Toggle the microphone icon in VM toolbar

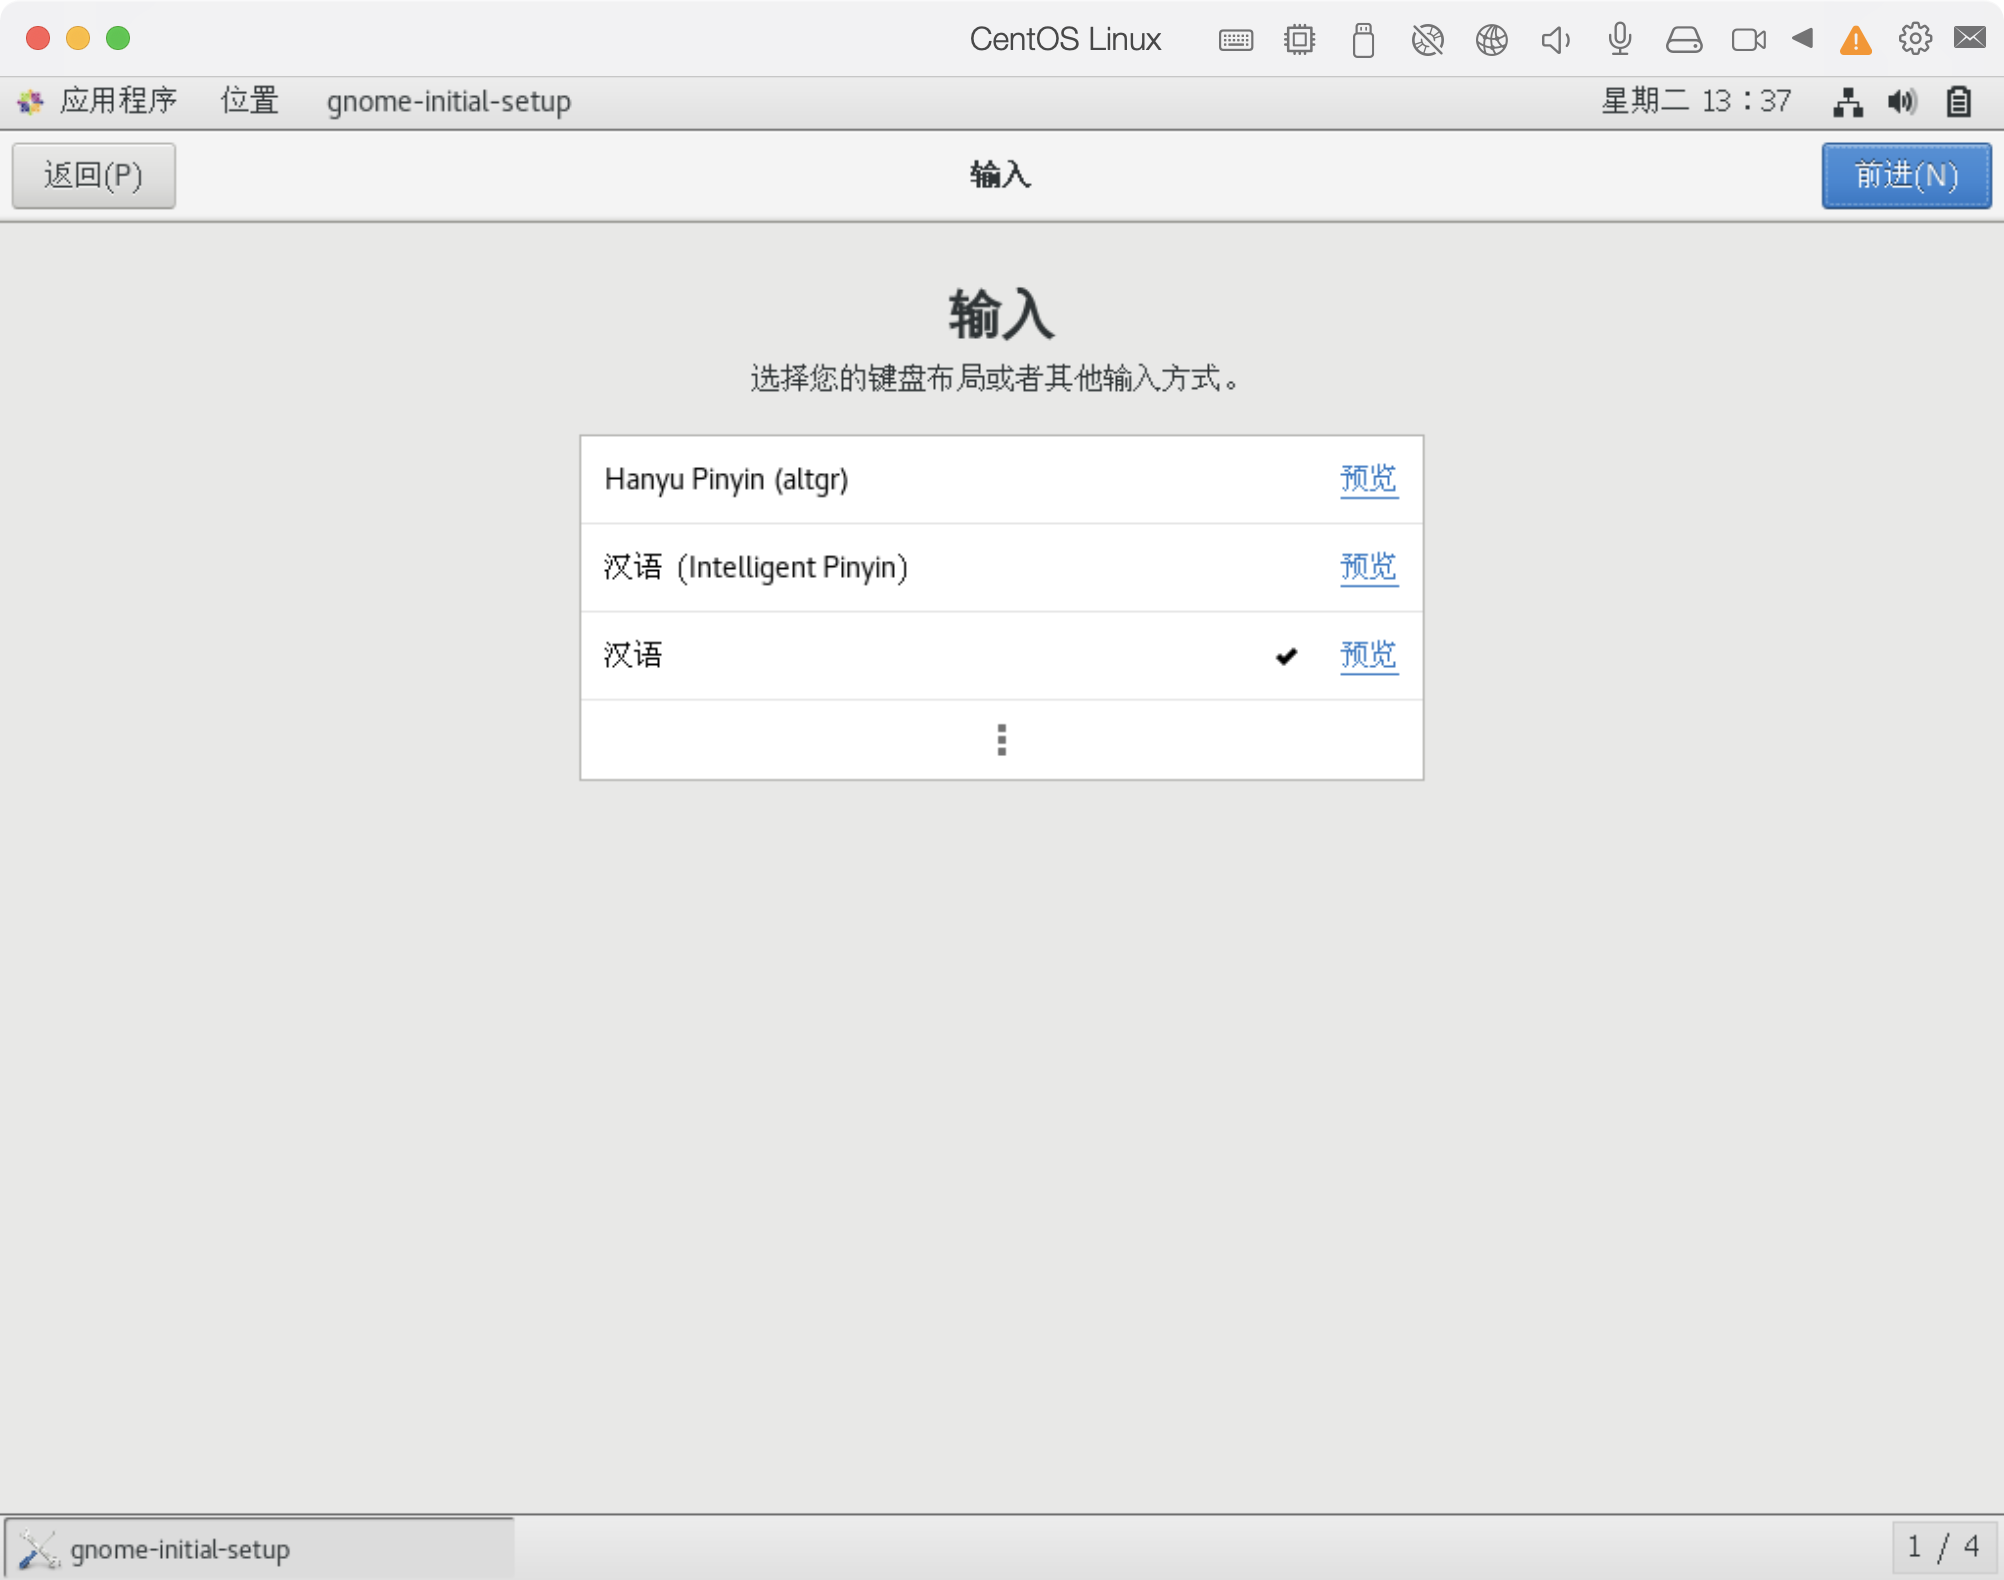pos(1620,40)
